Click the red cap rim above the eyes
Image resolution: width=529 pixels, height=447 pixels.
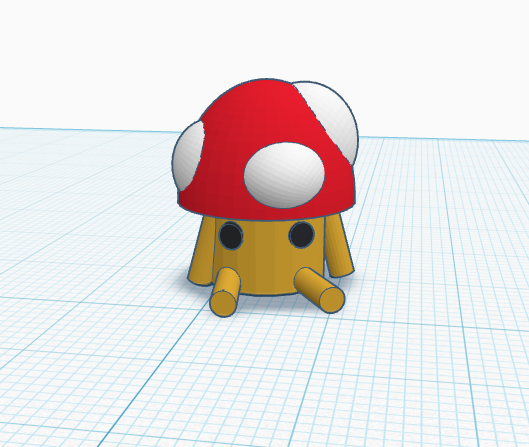(x=267, y=212)
